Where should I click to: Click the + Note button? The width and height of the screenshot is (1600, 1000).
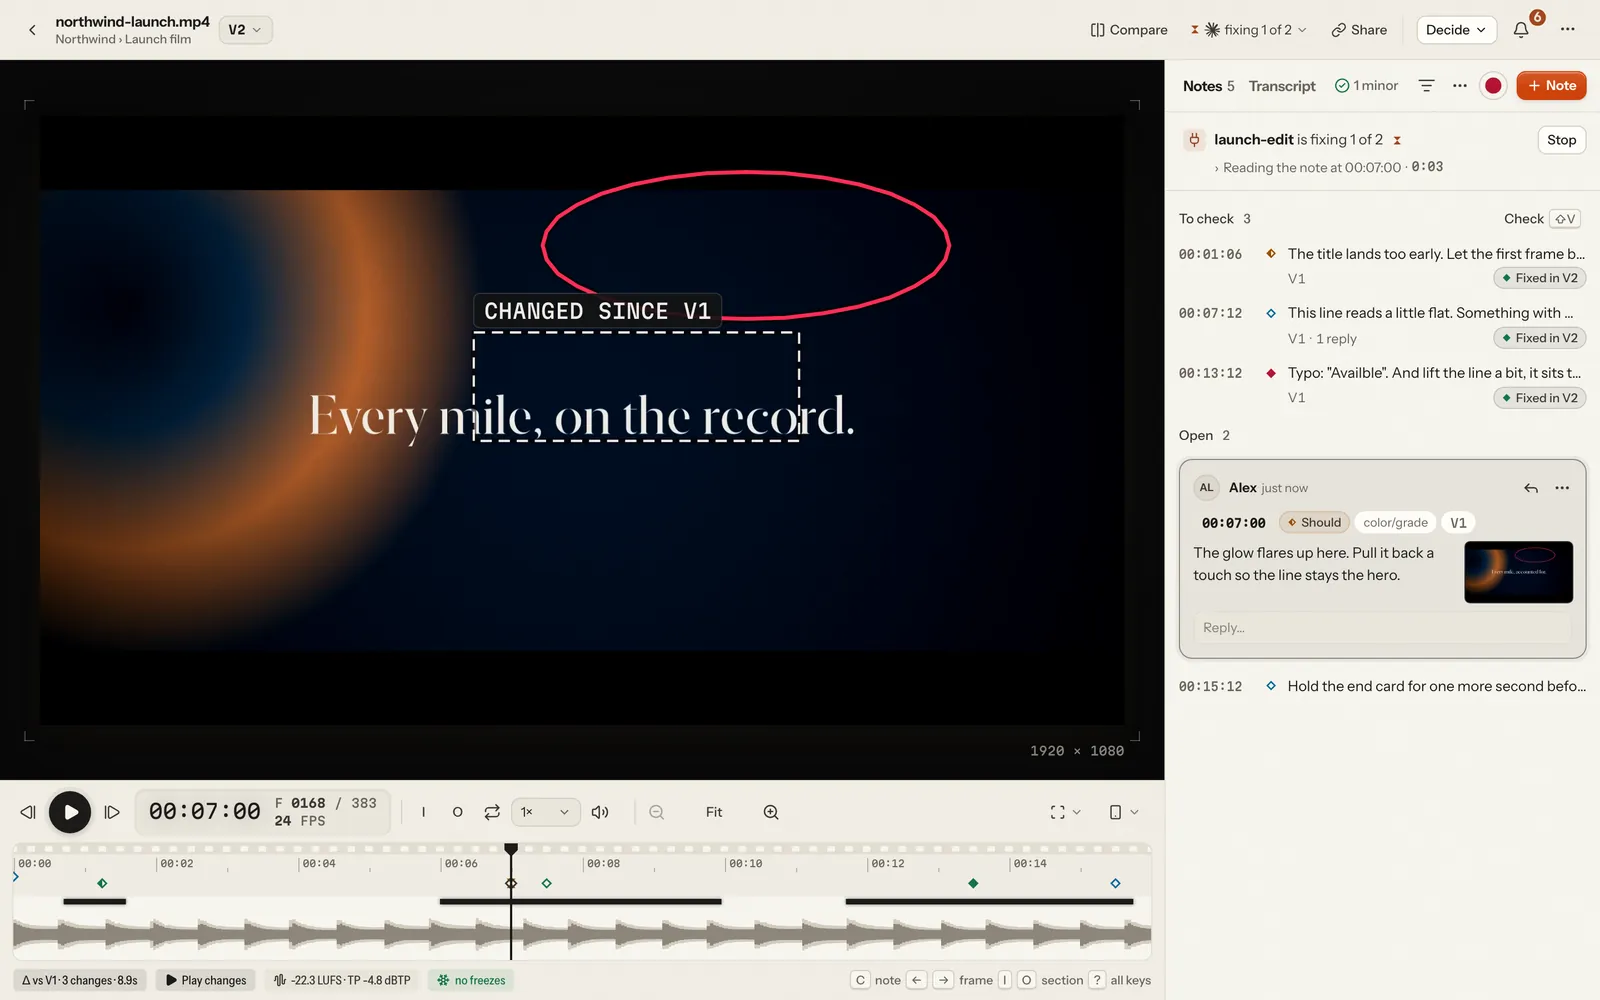point(1551,86)
